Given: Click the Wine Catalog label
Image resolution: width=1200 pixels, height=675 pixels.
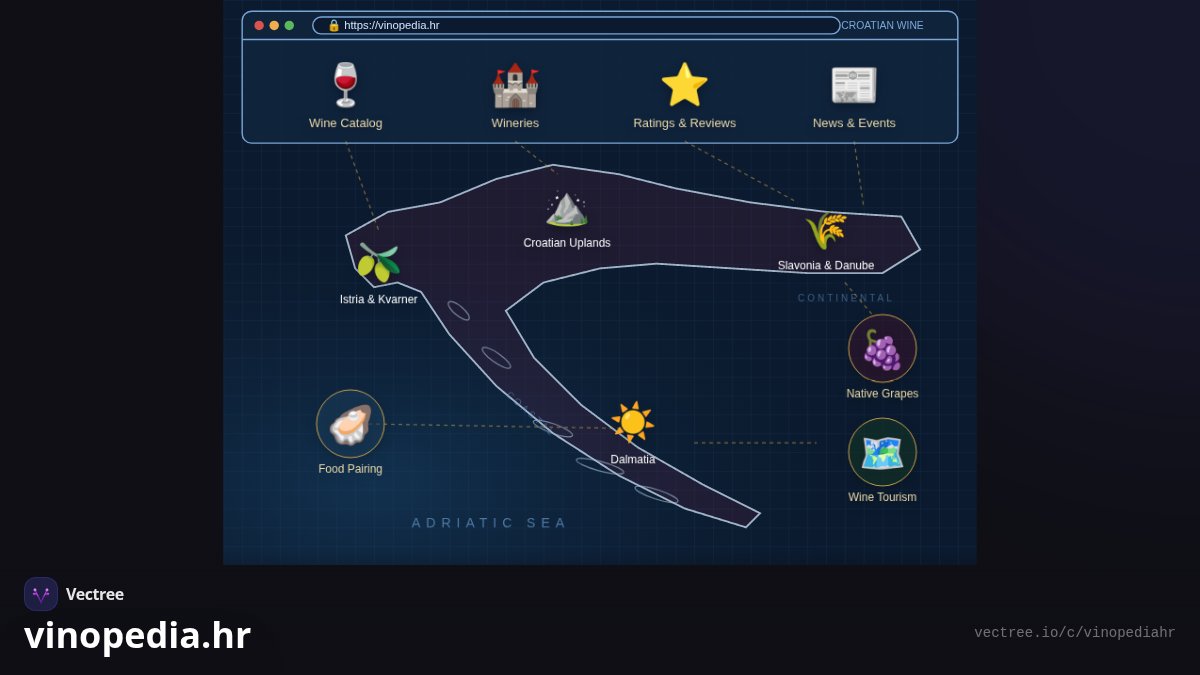Looking at the screenshot, I should coord(346,123).
